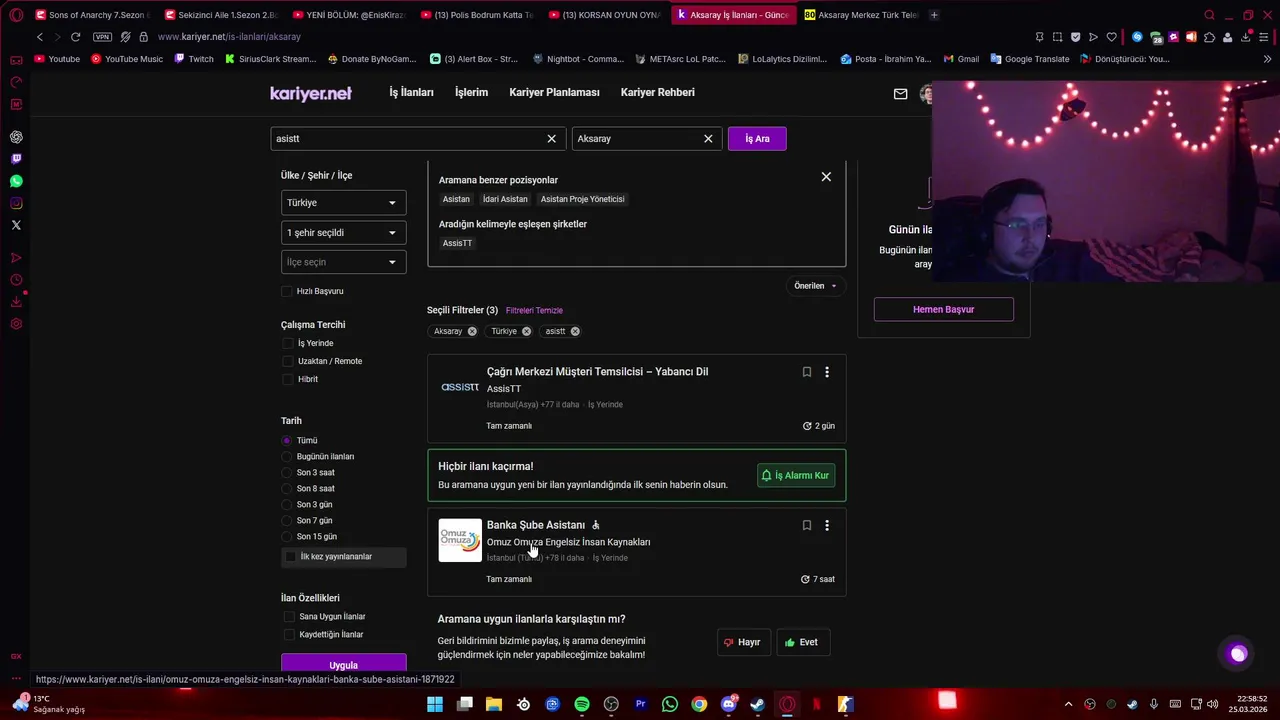The image size is (1280, 720).
Task: Click the AssisTT company logo
Action: click(x=460, y=387)
